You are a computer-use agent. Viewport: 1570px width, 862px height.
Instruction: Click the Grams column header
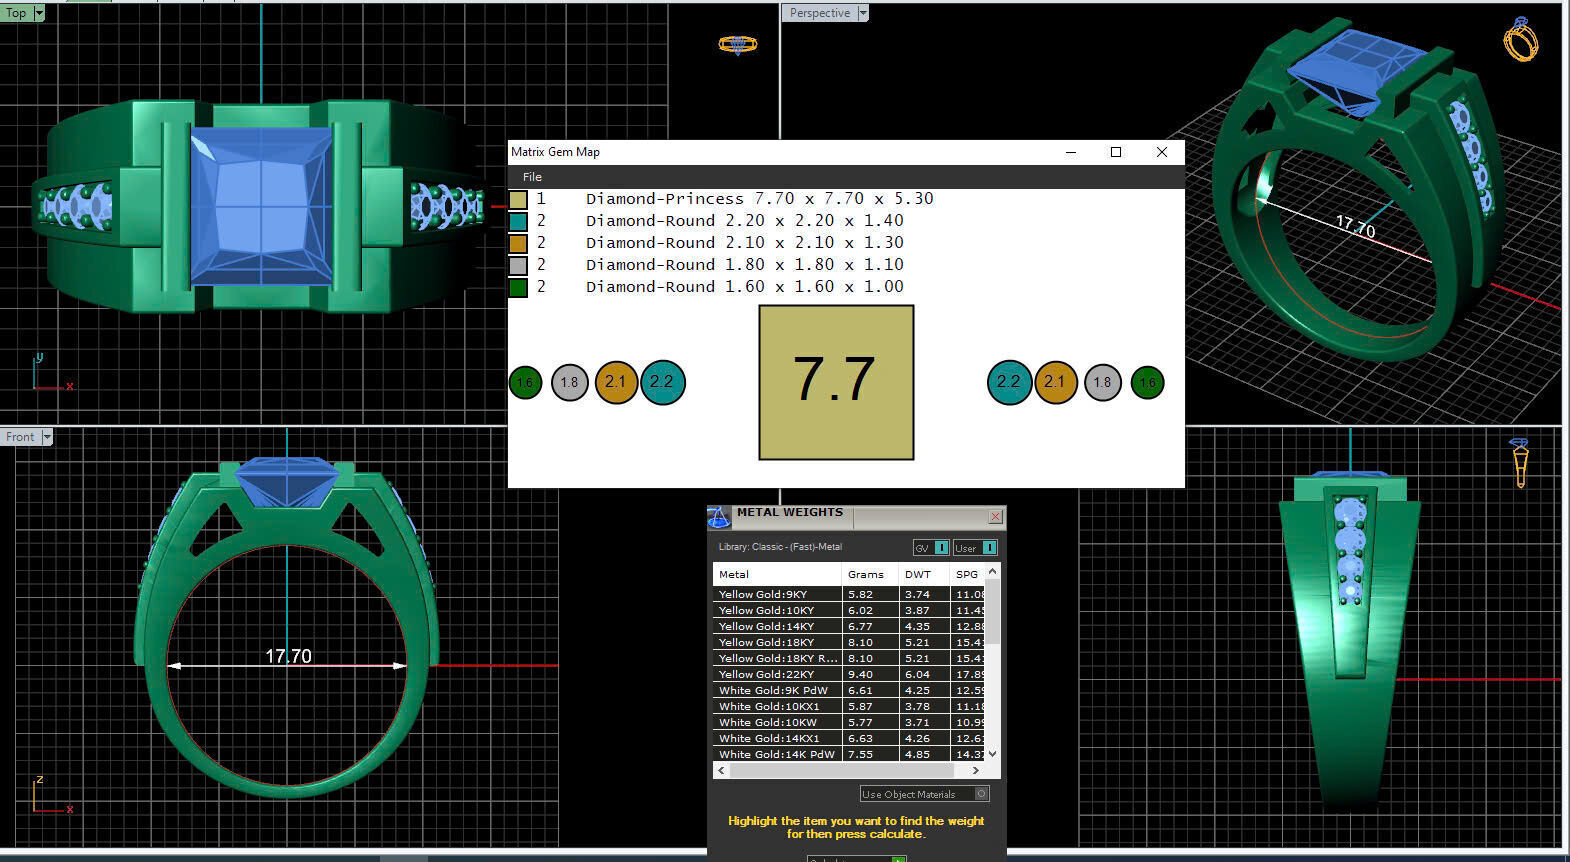[870, 574]
